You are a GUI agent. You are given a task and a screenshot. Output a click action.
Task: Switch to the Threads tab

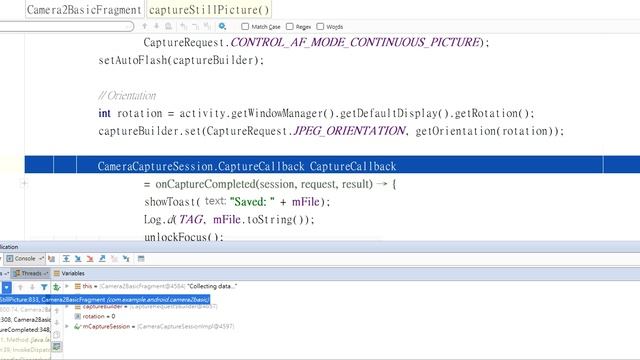[30, 273]
